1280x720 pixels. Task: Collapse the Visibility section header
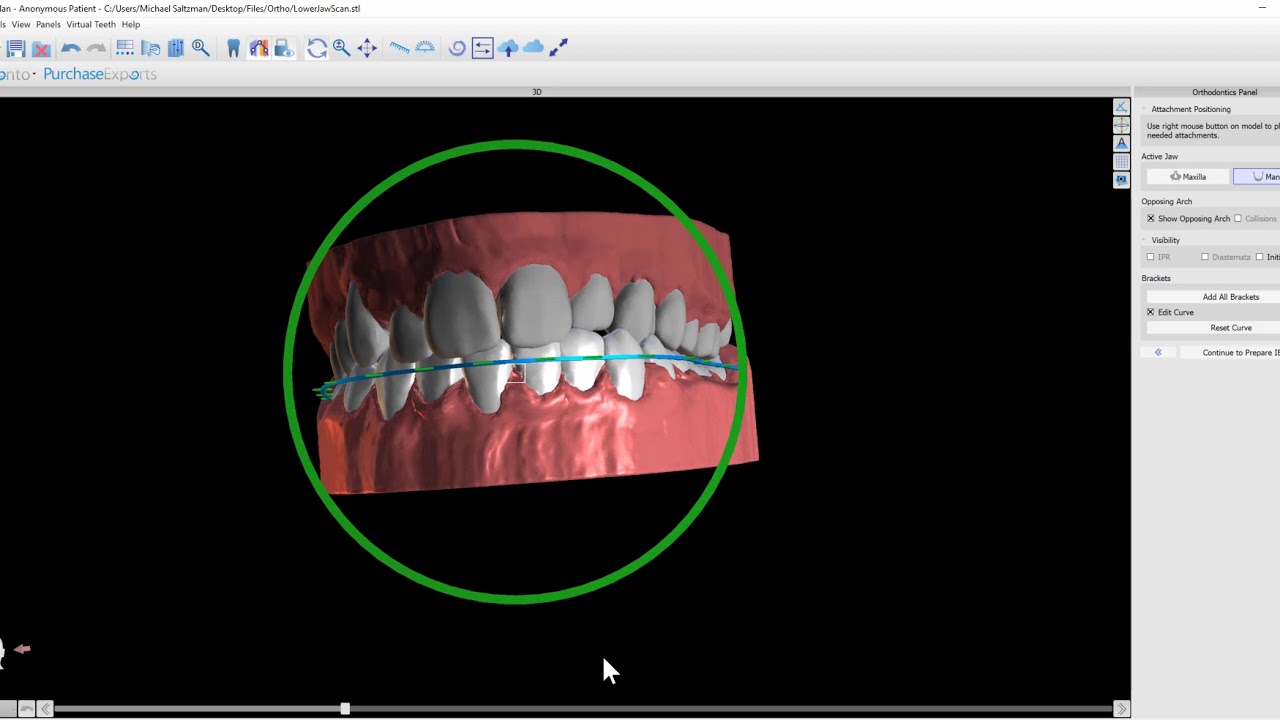click(x=1144, y=240)
